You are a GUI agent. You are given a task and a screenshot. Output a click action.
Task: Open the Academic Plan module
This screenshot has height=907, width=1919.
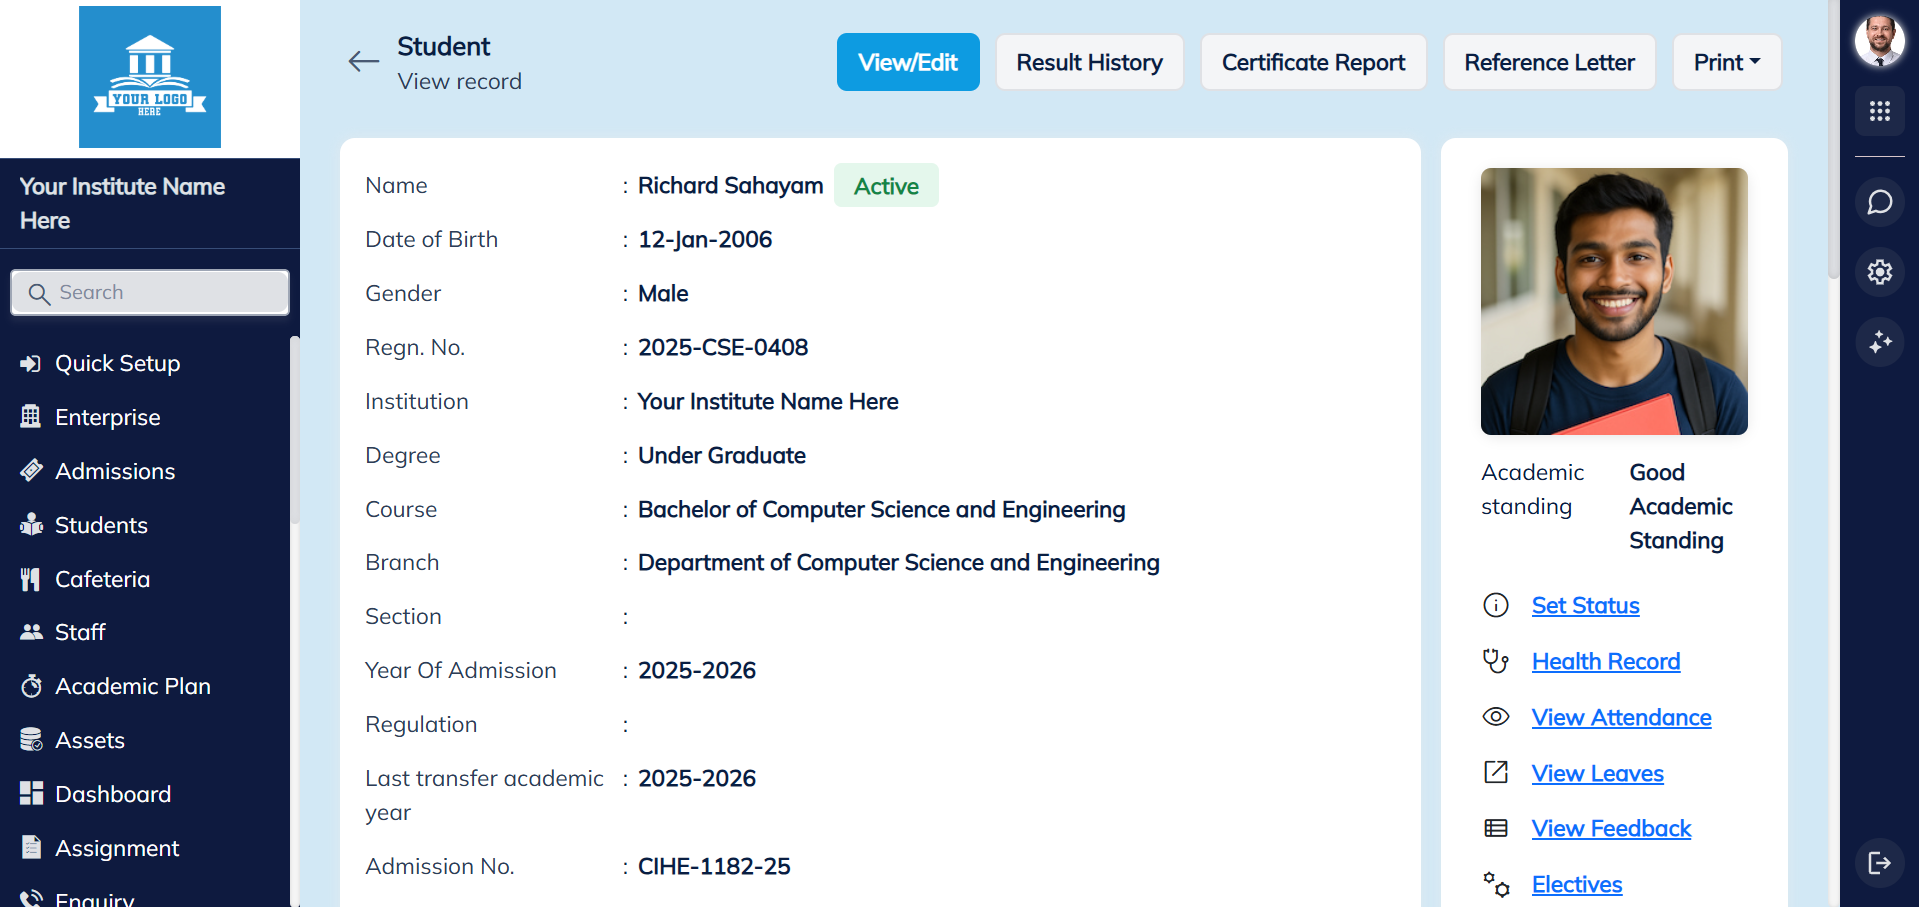[133, 686]
